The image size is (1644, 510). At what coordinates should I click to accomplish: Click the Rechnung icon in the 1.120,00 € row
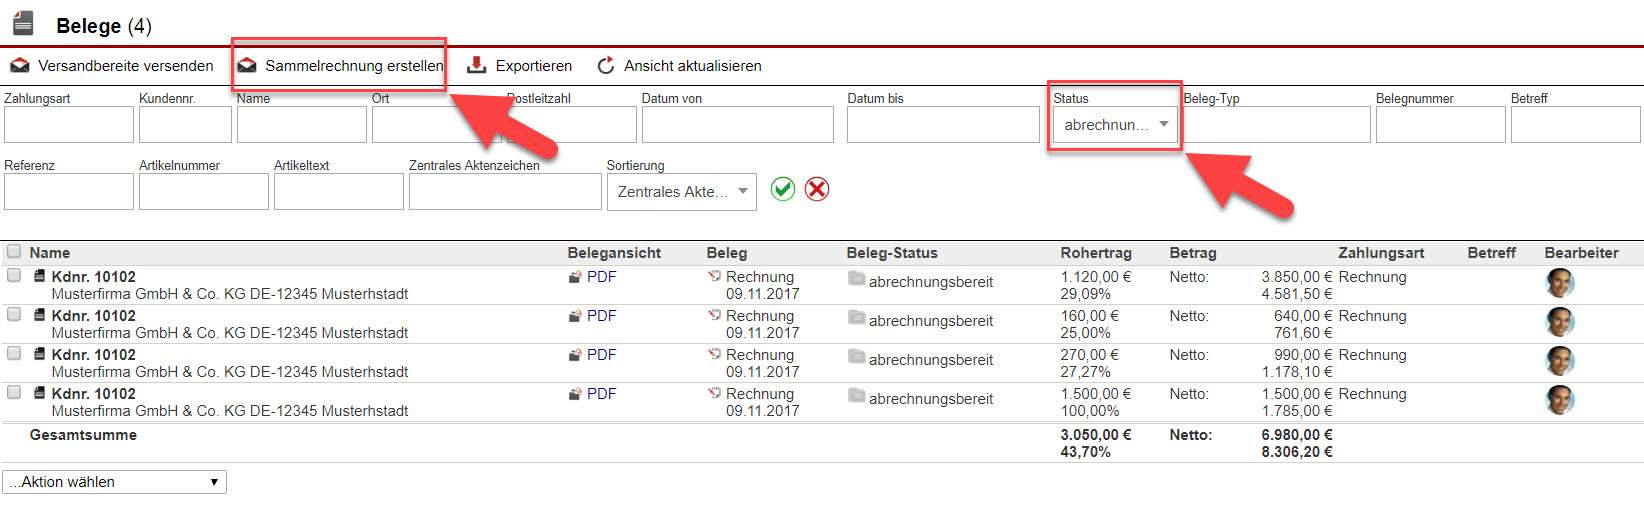pos(714,276)
